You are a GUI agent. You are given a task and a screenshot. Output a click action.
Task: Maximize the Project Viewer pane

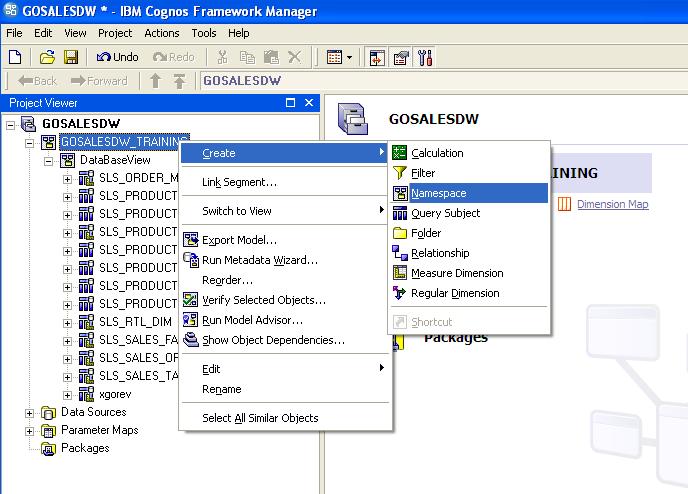tap(290, 103)
